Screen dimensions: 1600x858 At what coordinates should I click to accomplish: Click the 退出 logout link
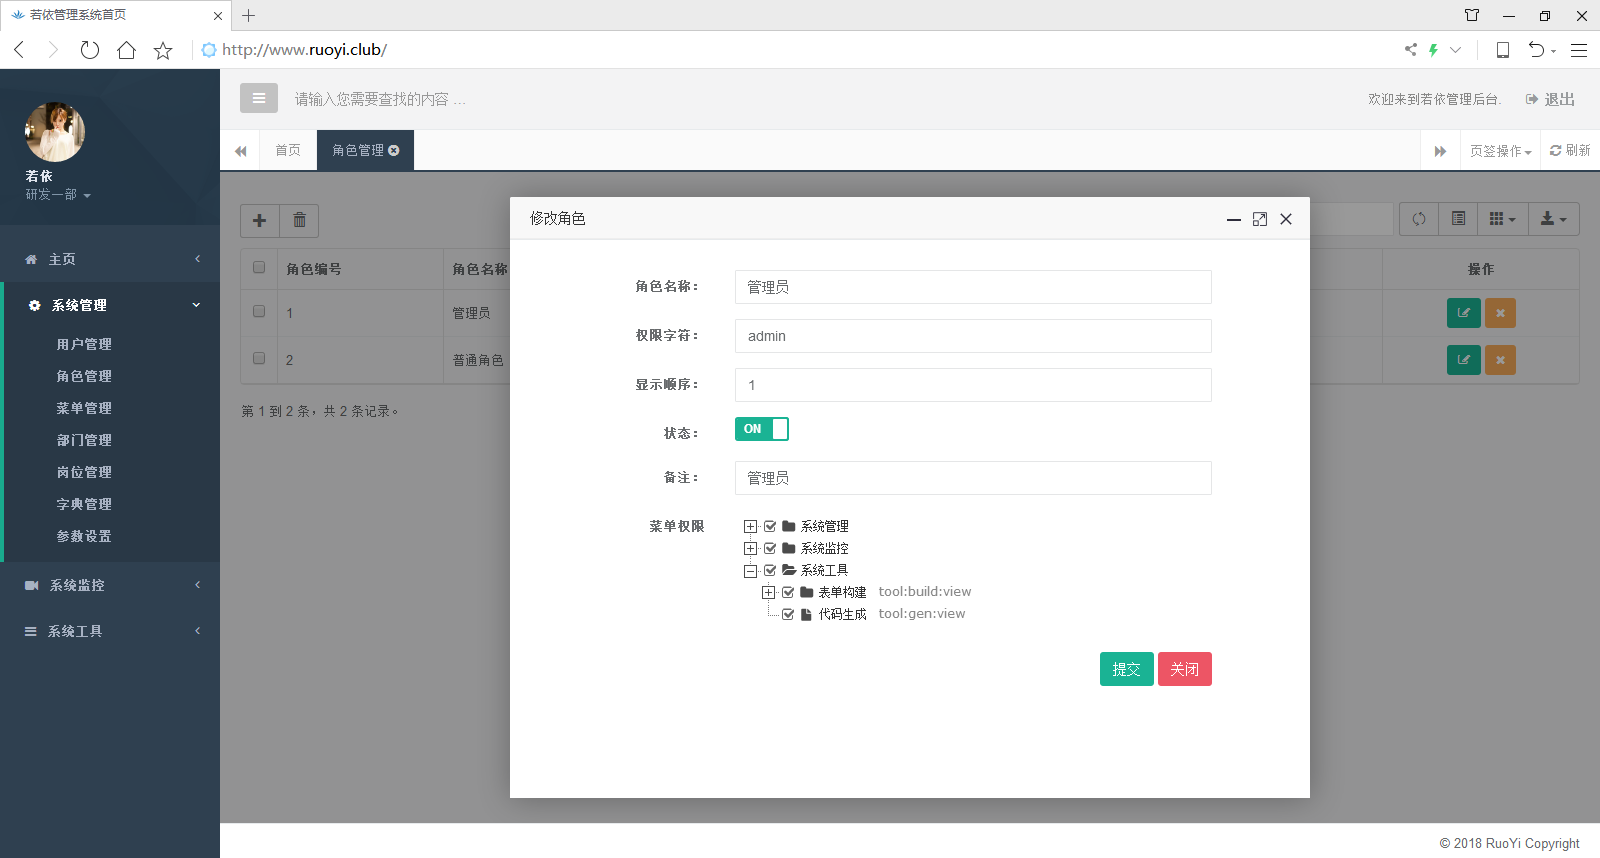pyautogui.click(x=1550, y=99)
